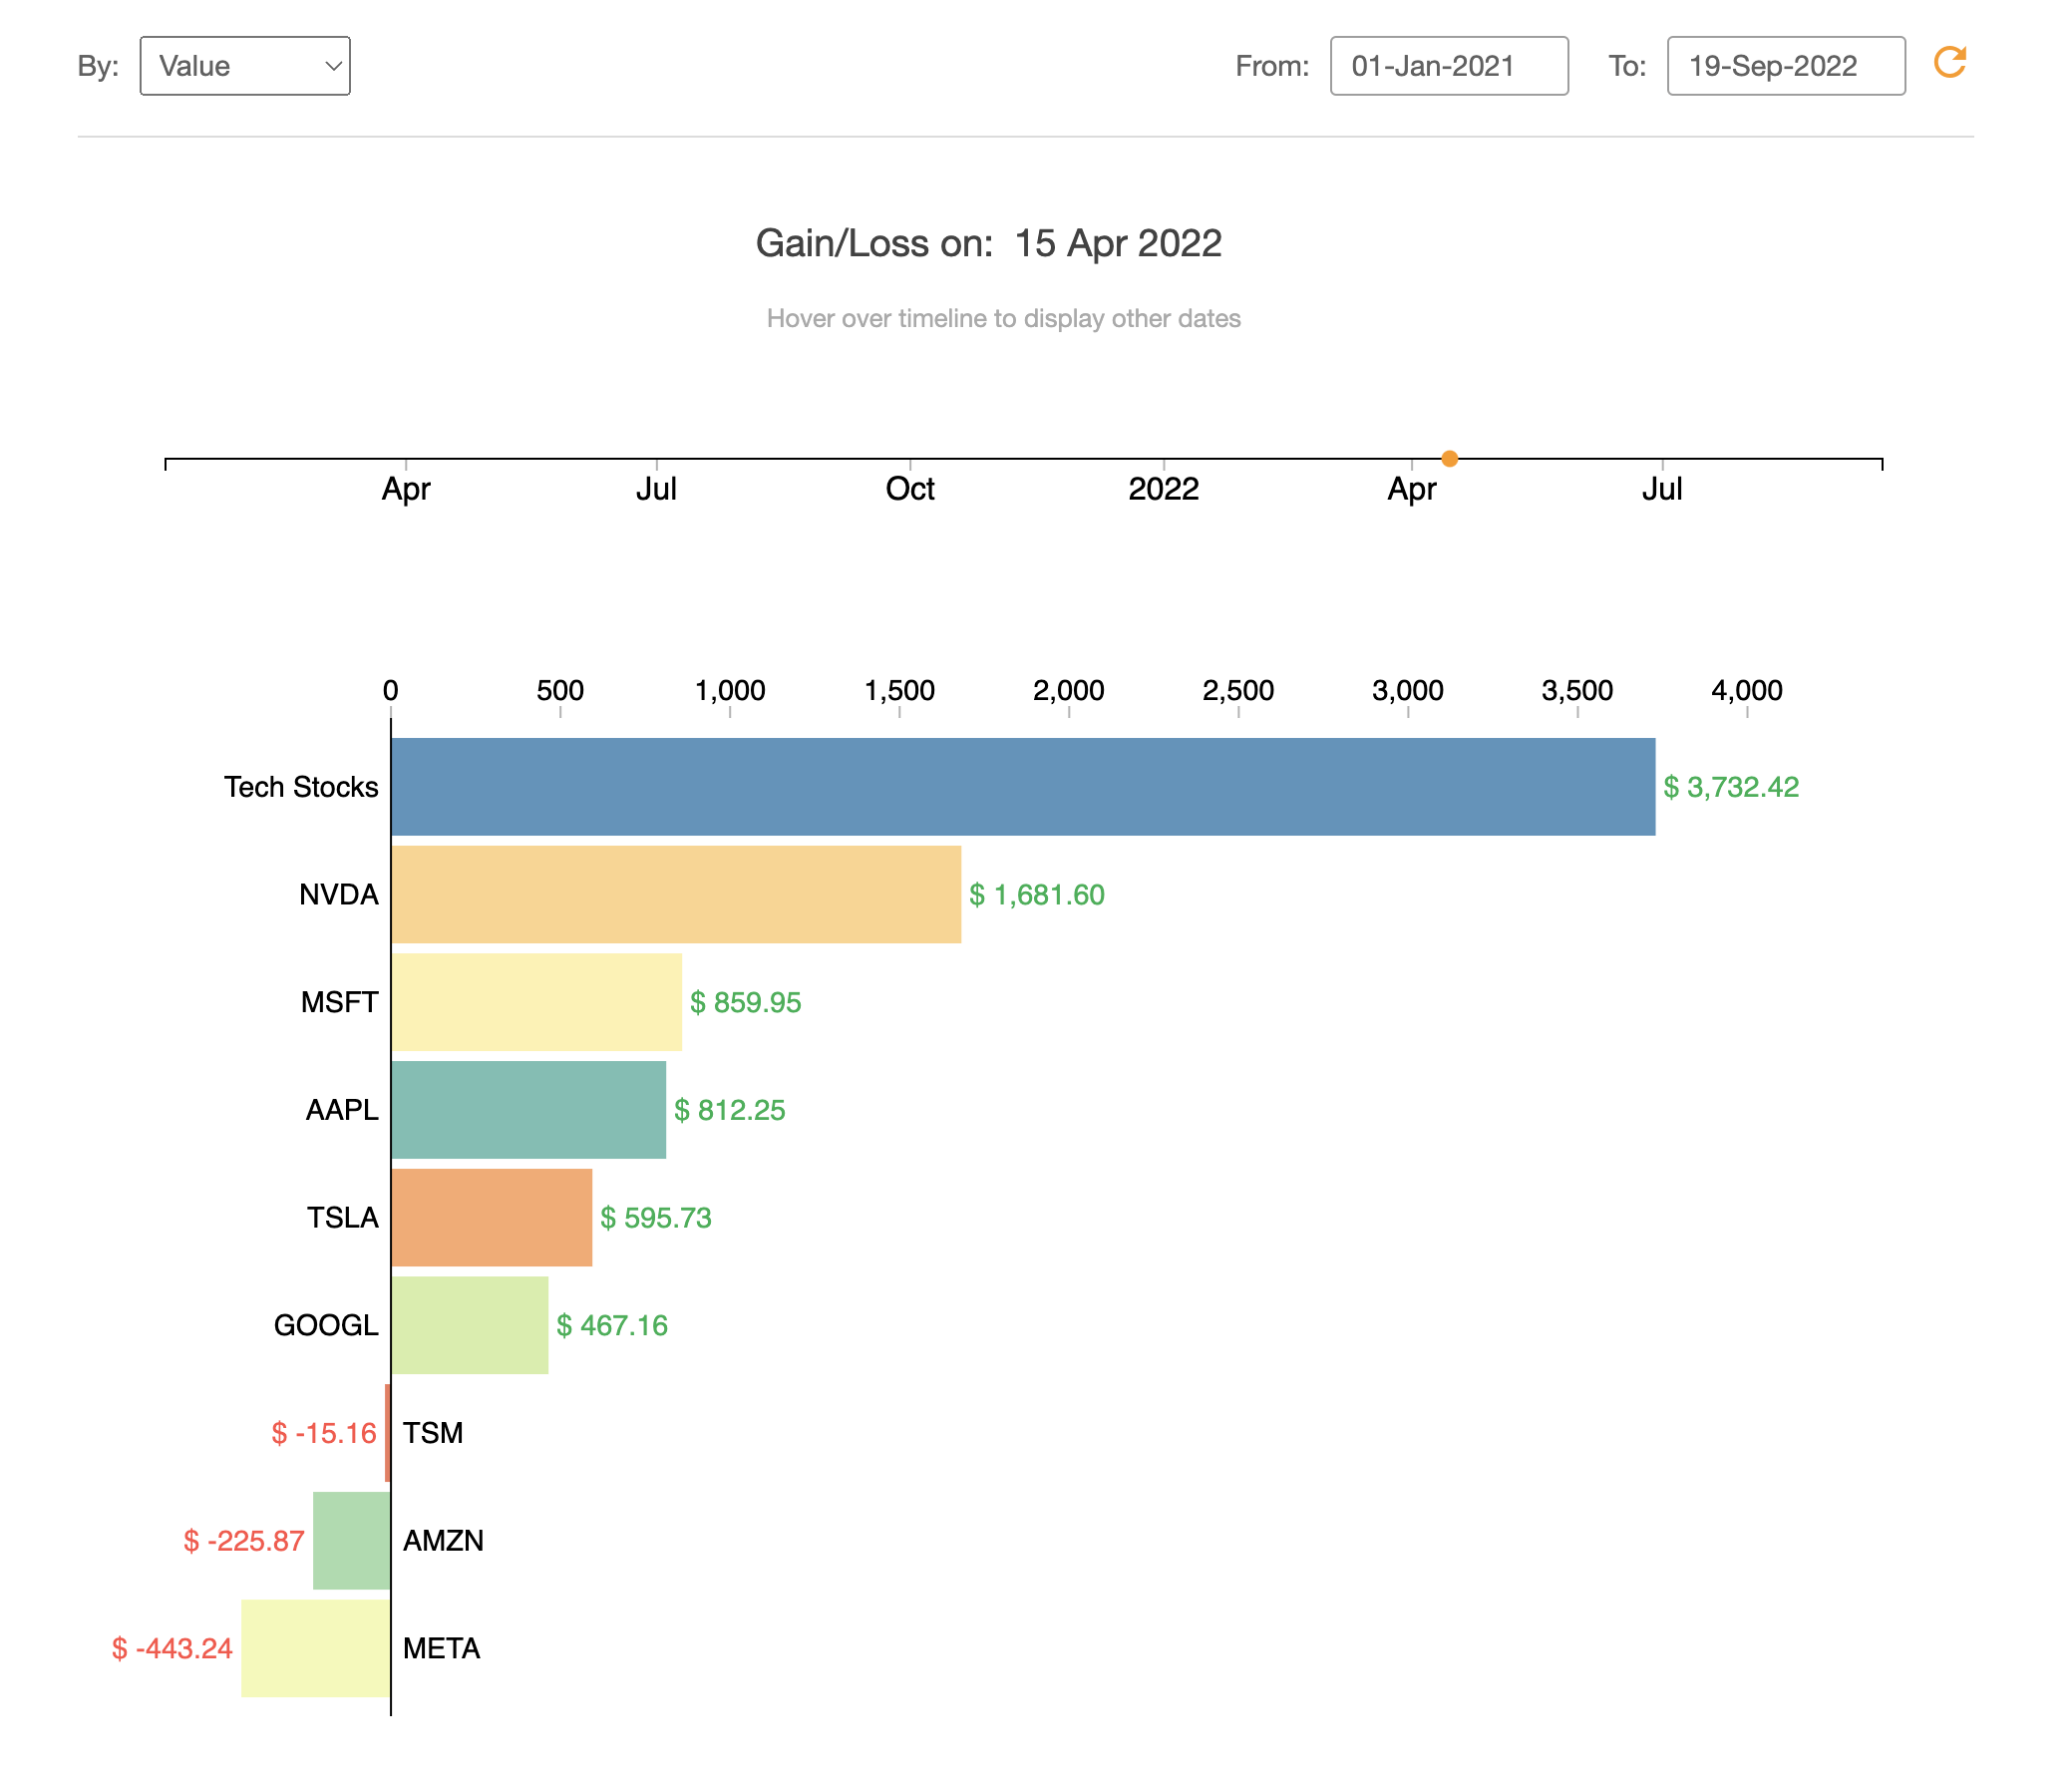Select the teal AAPL bar
This screenshot has height=1787, width=2072.
click(529, 1110)
